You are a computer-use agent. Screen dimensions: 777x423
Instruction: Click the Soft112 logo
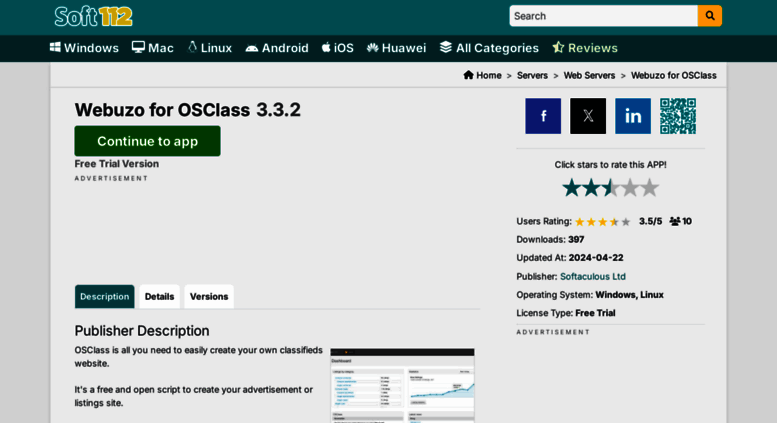pyautogui.click(x=93, y=16)
